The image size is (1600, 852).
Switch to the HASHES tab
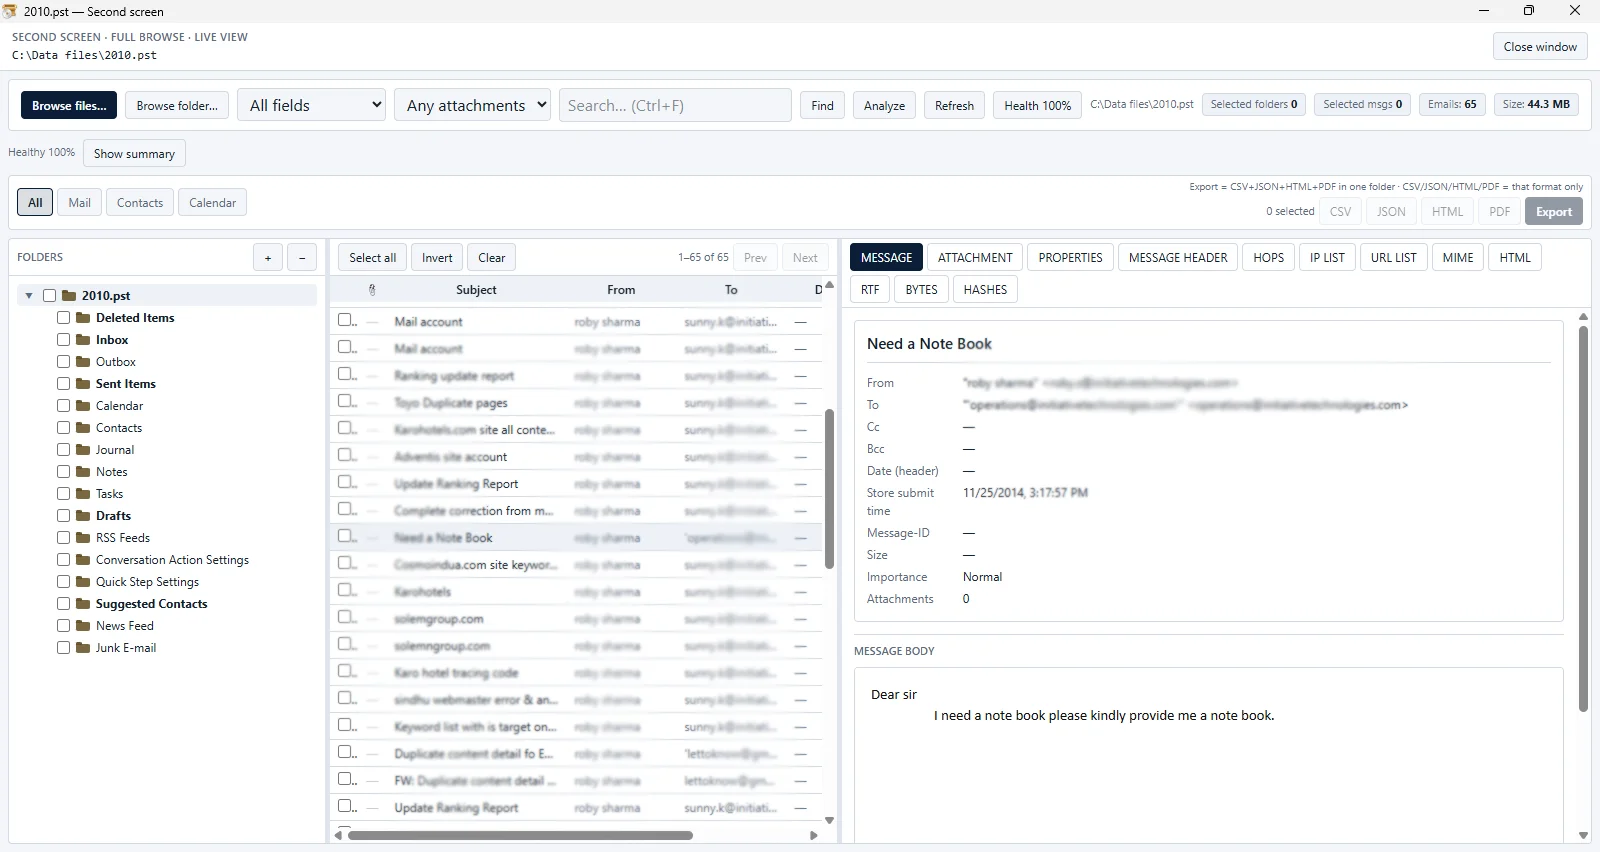(985, 290)
